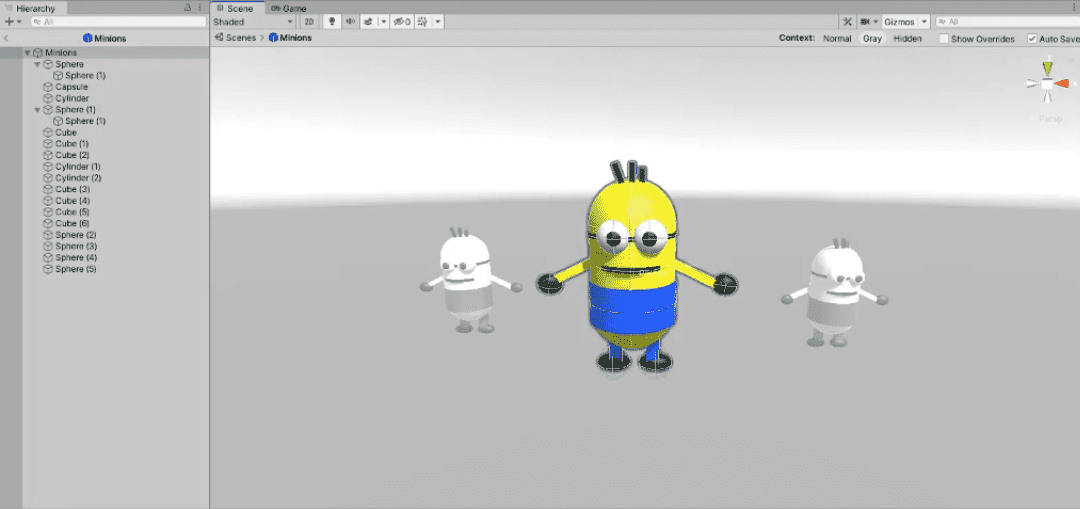Click the Hierarchy search field
The width and height of the screenshot is (1080, 509).
[x=117, y=22]
